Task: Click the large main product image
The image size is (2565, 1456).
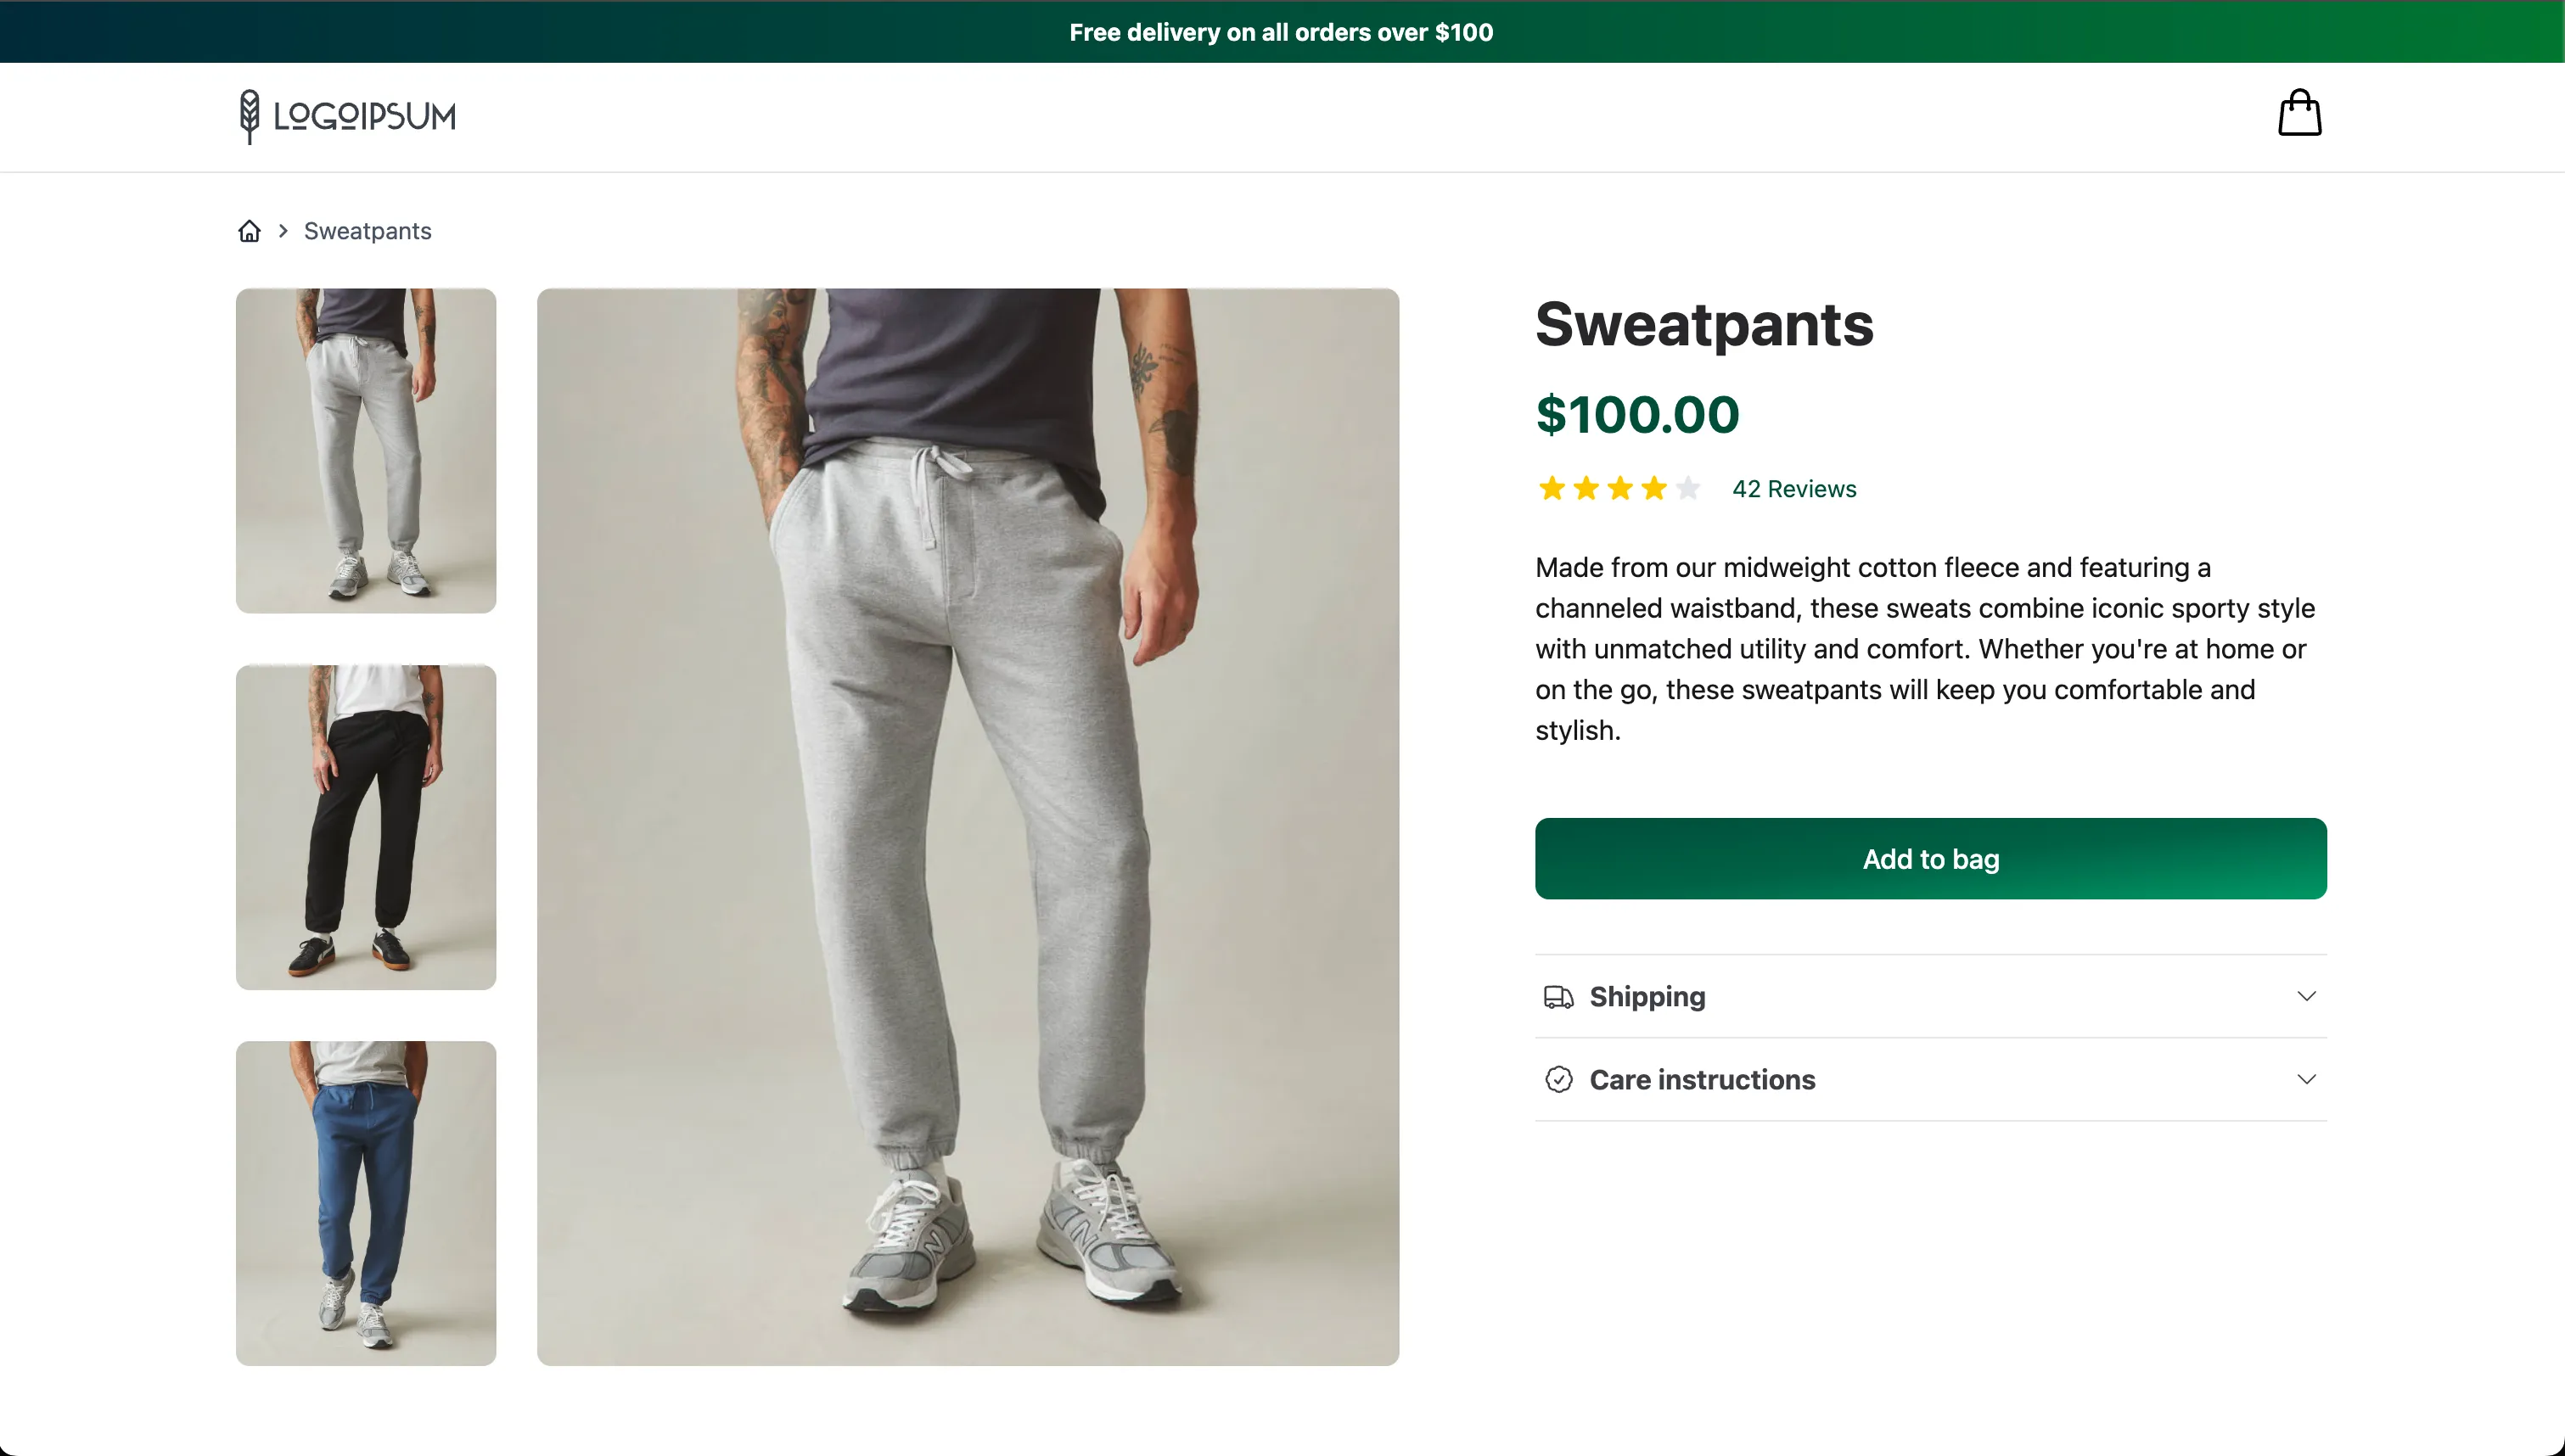Action: point(967,827)
